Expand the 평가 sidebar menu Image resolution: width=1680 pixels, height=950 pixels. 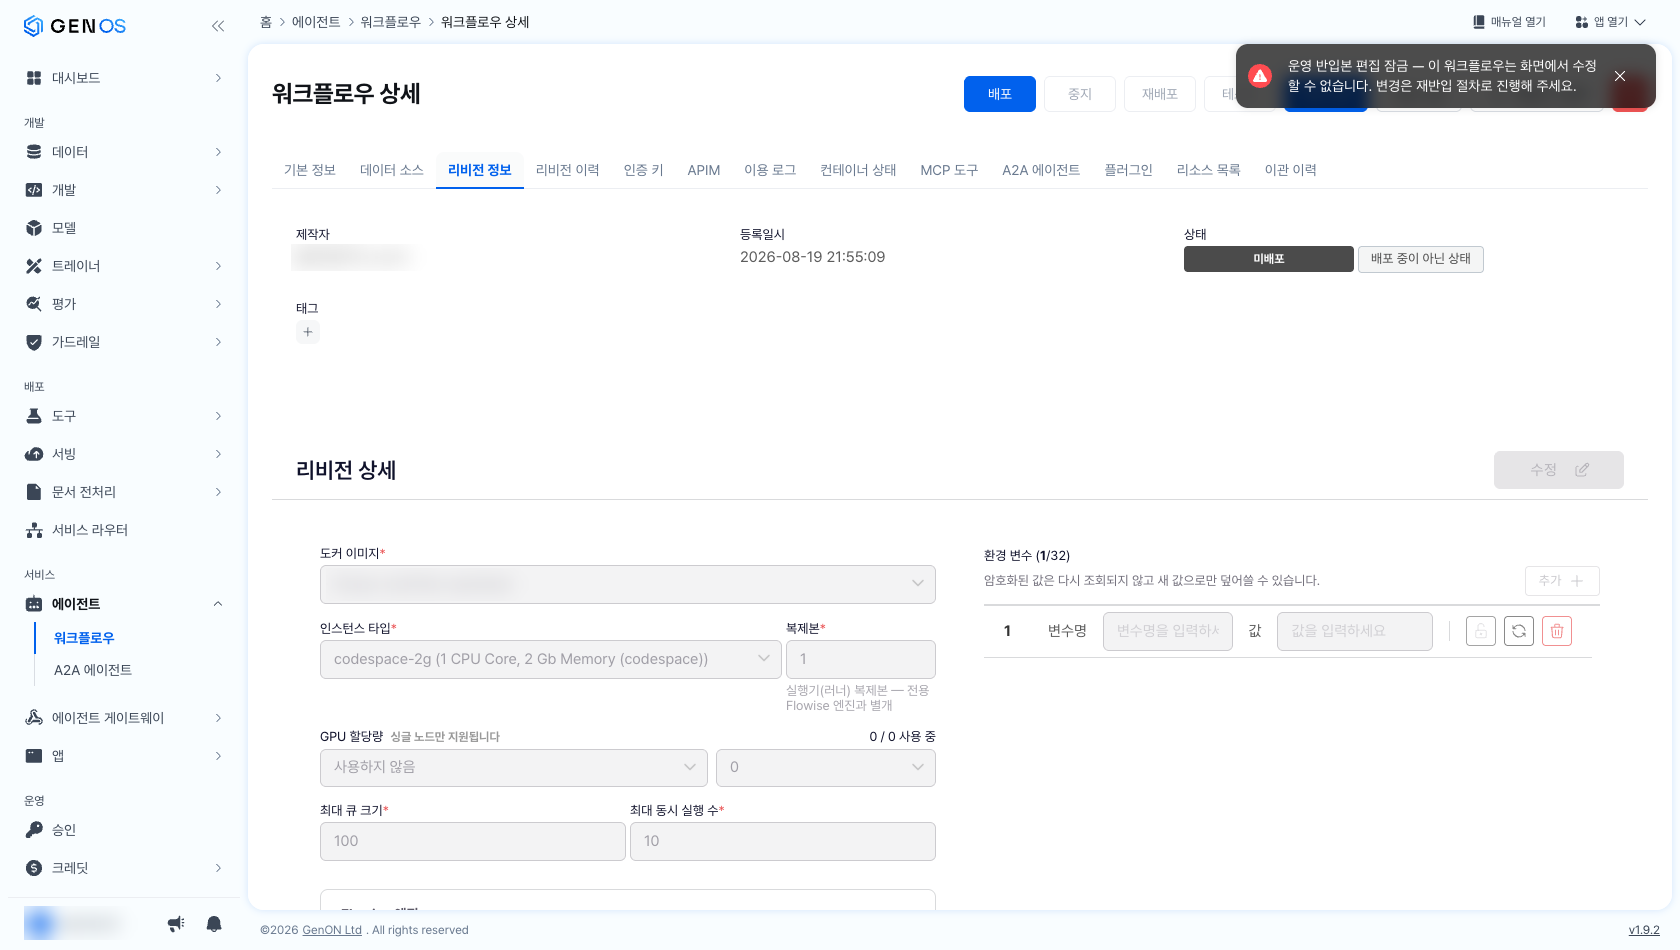[x=124, y=304]
